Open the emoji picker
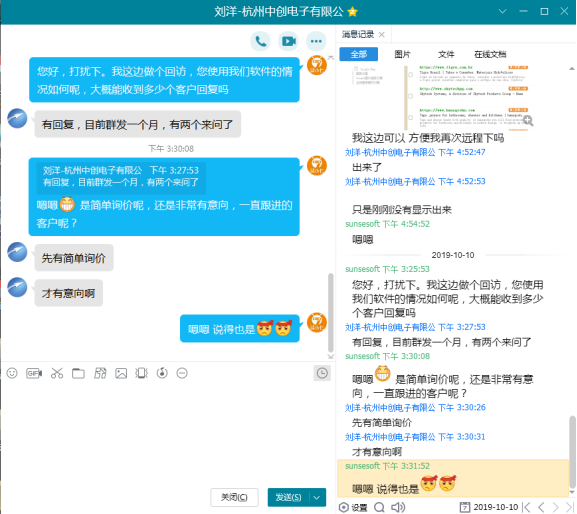The image size is (577, 514). [x=12, y=373]
